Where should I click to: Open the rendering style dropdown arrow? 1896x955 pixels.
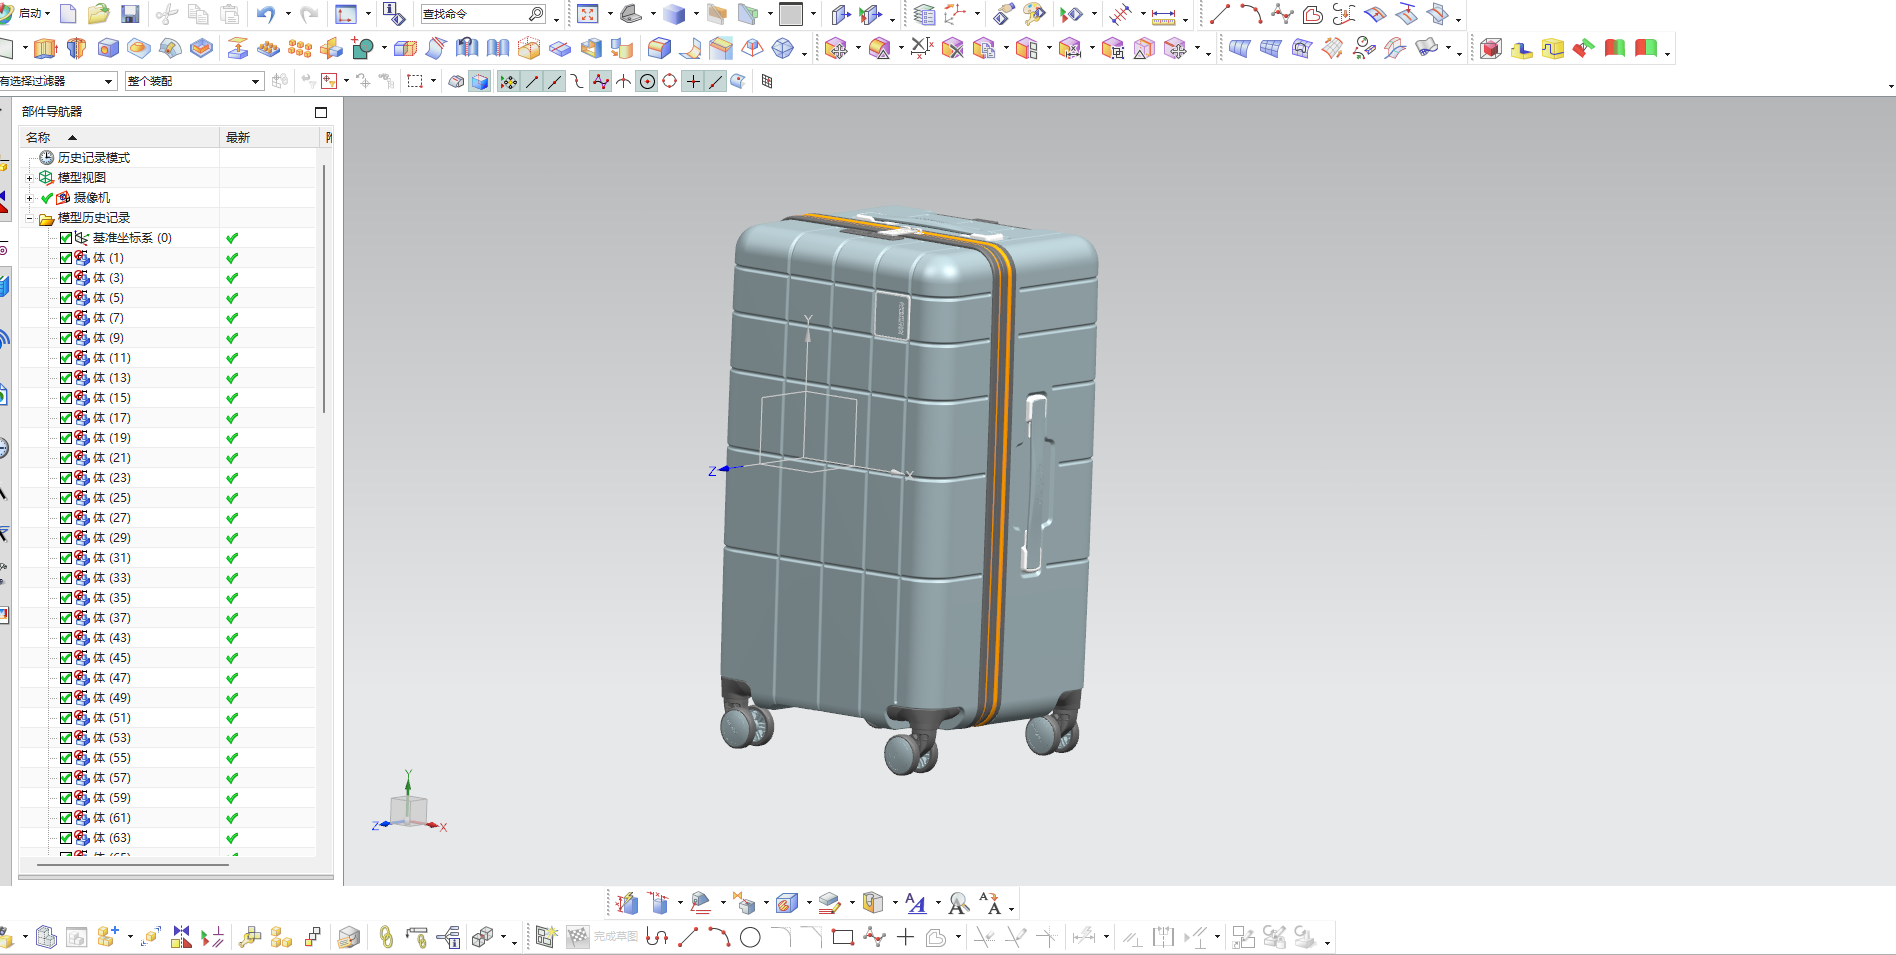[x=696, y=14]
